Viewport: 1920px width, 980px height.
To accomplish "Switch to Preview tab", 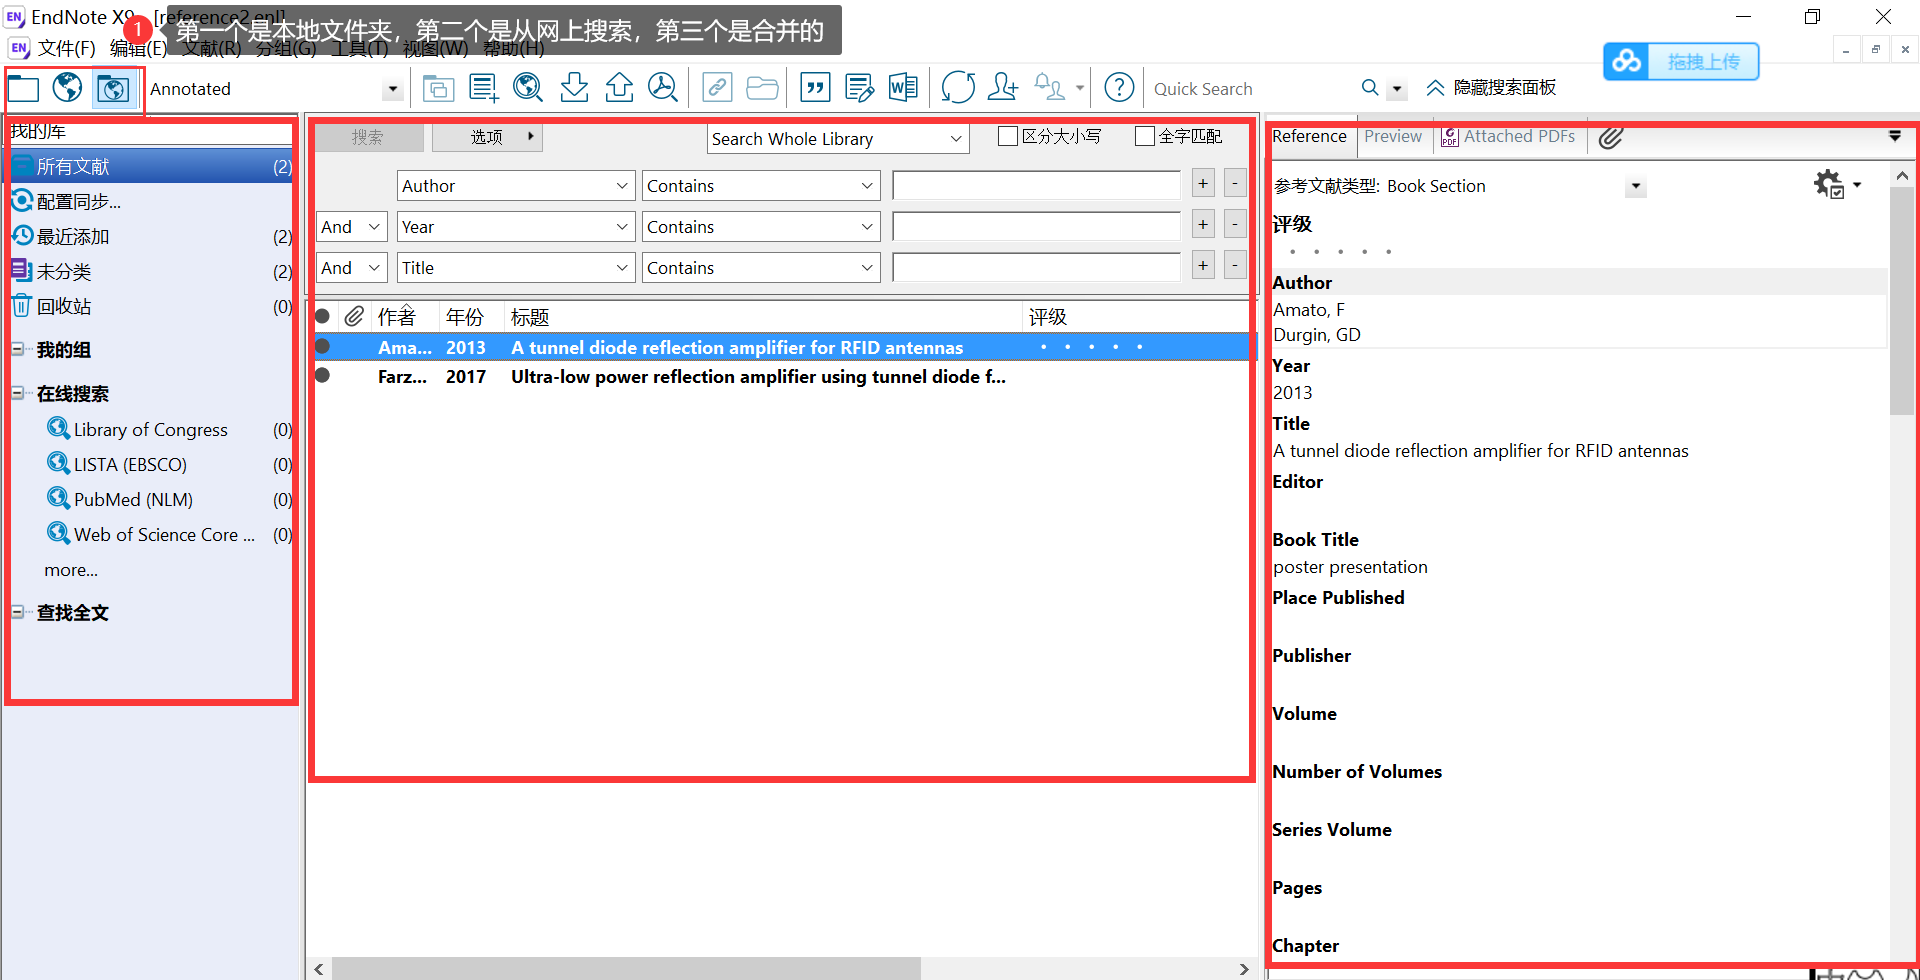I will 1393,137.
